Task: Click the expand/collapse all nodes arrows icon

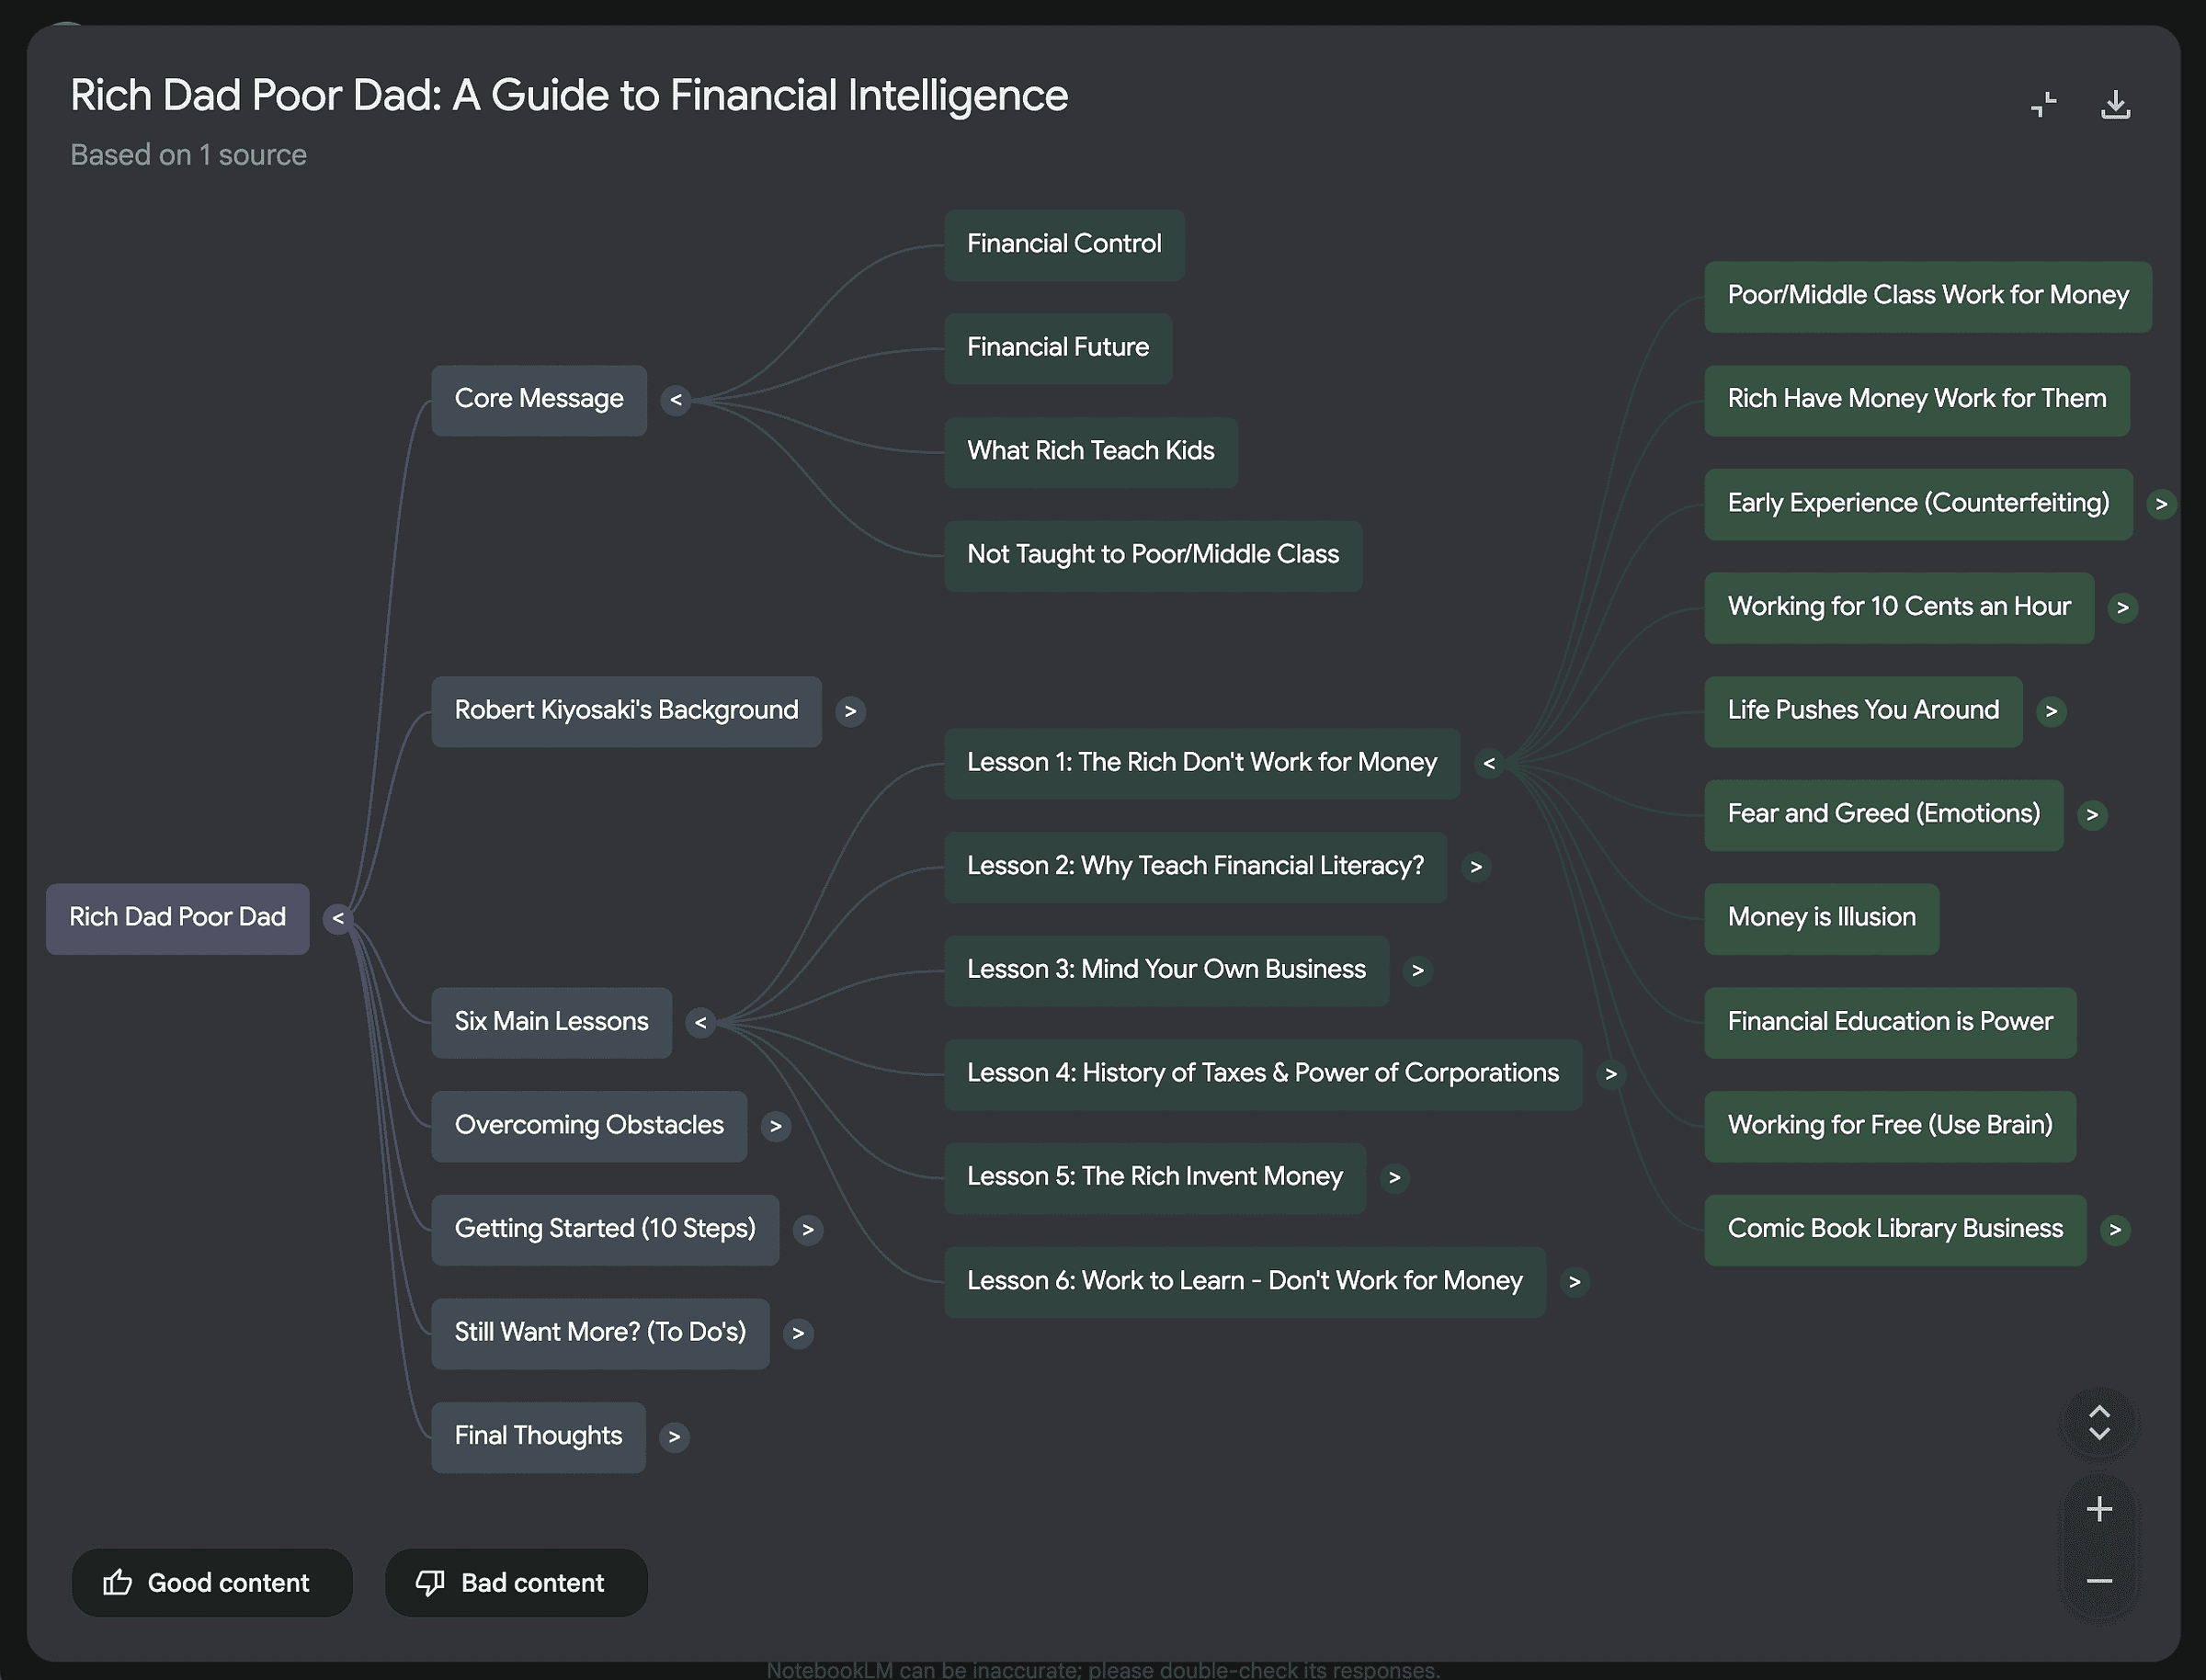Action: (x=2098, y=1421)
